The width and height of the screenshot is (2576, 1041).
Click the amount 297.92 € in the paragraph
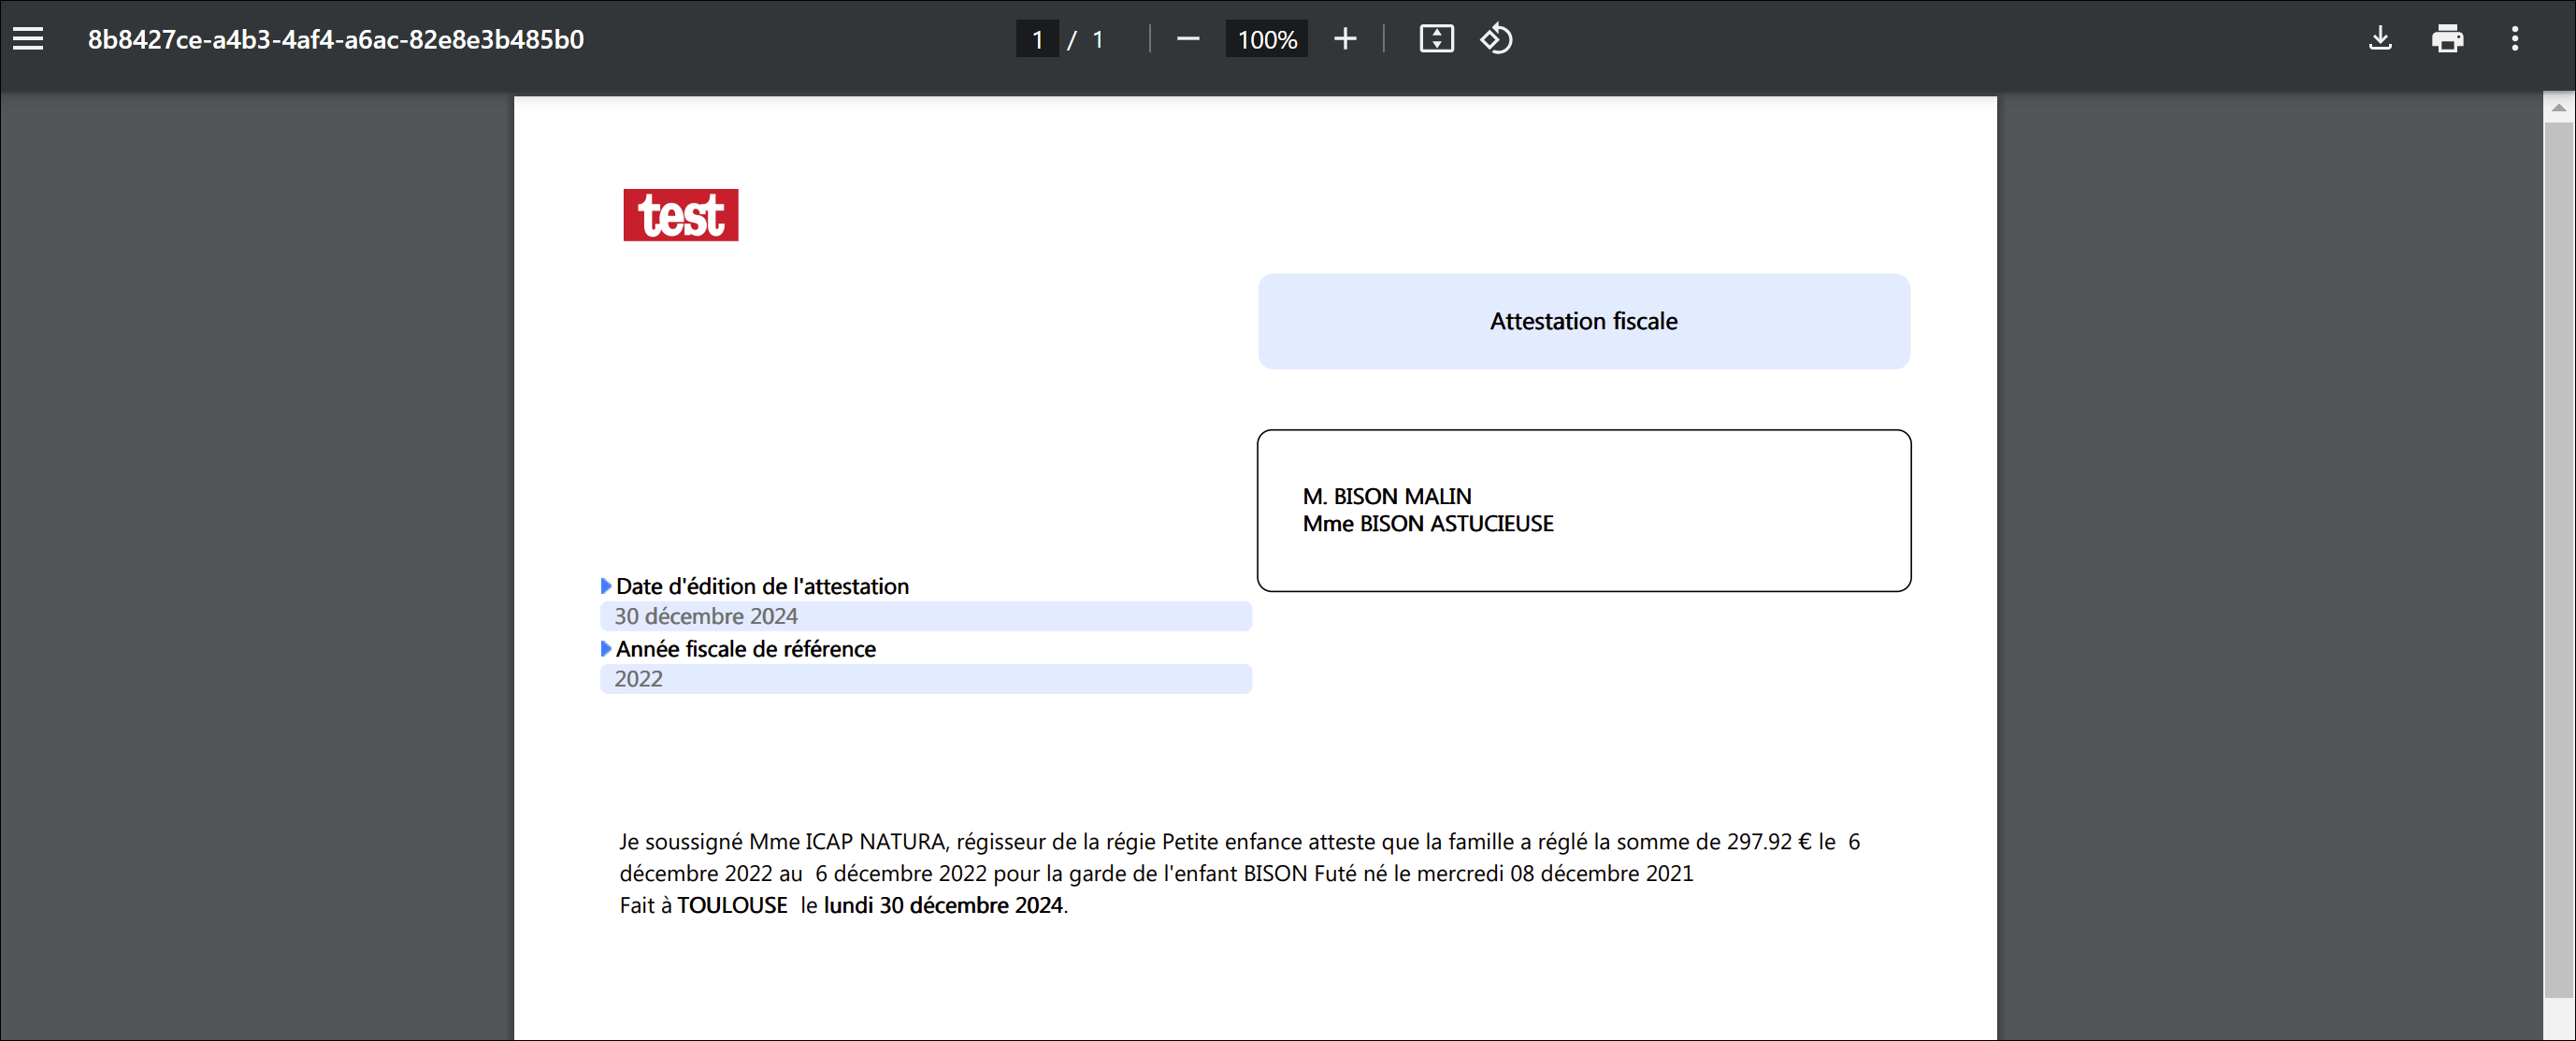1768,841
